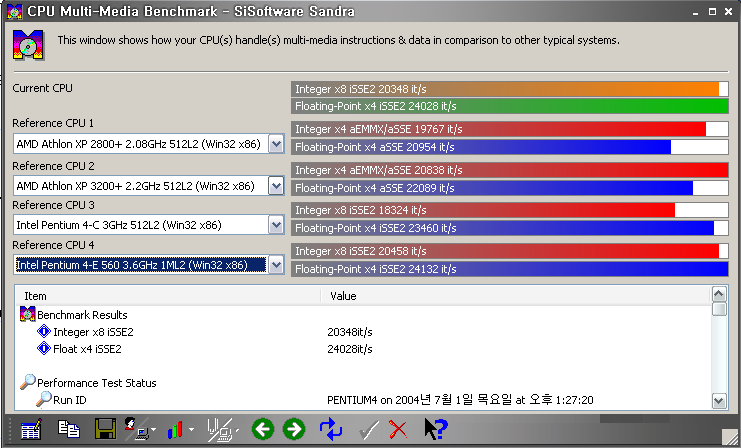The image size is (741, 448).
Task: Click the highlighted Pentium 4-E 560 combo box
Action: point(149,265)
